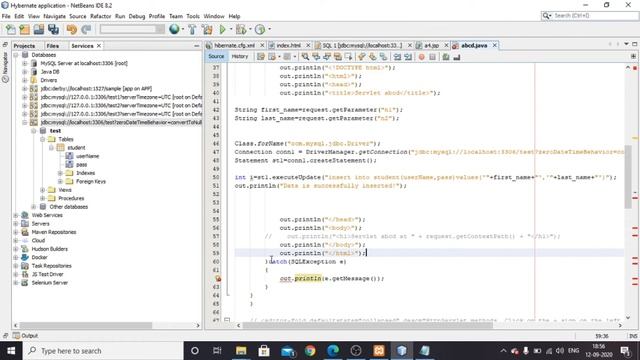This screenshot has height=360, width=640.
Task: Open Microsoft Edge from the taskbar
Action: (333, 351)
